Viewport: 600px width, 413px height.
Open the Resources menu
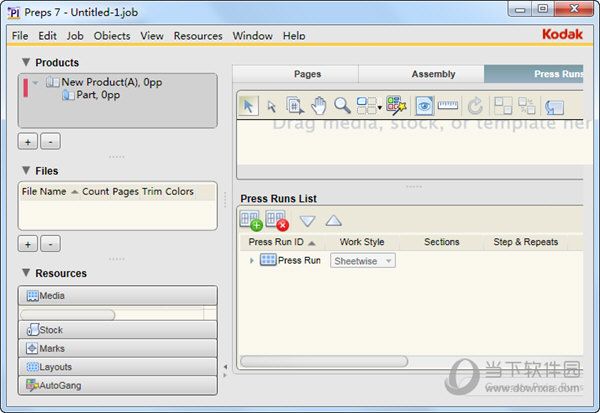click(x=198, y=36)
